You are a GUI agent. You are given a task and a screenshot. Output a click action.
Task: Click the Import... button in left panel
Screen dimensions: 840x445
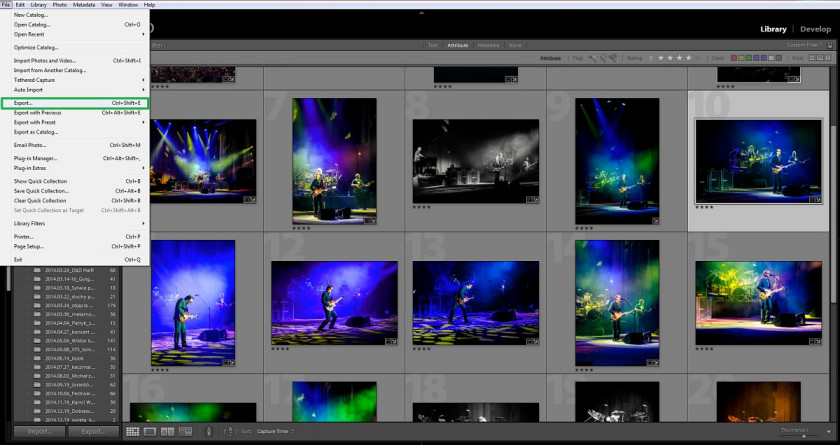pyautogui.click(x=39, y=432)
